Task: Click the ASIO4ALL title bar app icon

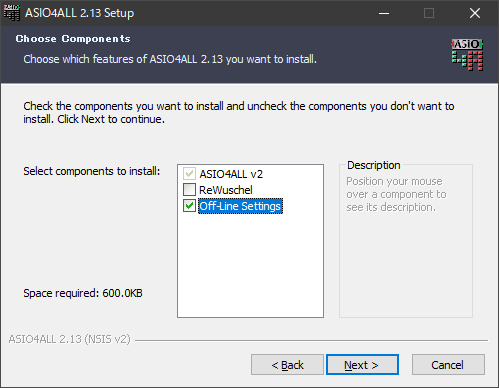Action: click(12, 13)
